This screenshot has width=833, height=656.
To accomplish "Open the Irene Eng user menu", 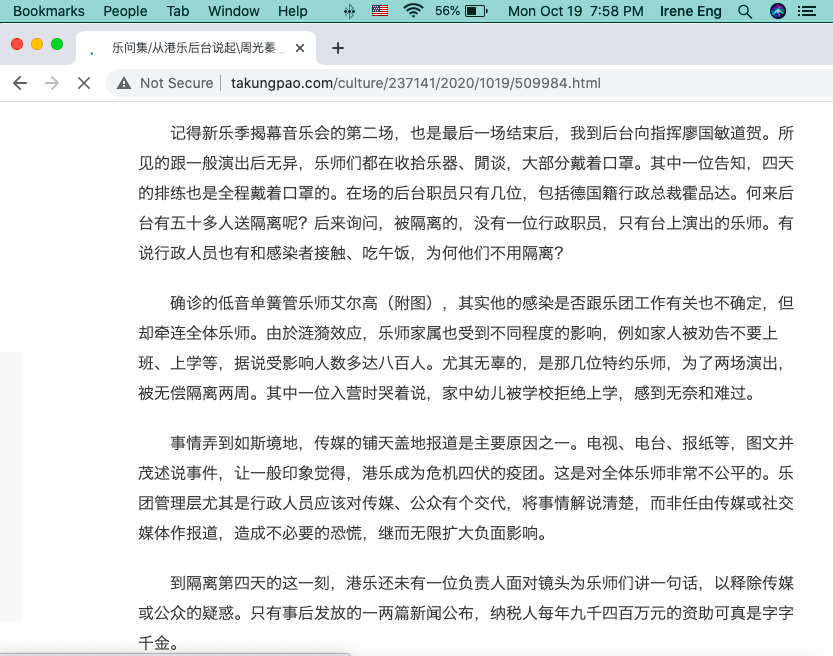I will tap(690, 11).
